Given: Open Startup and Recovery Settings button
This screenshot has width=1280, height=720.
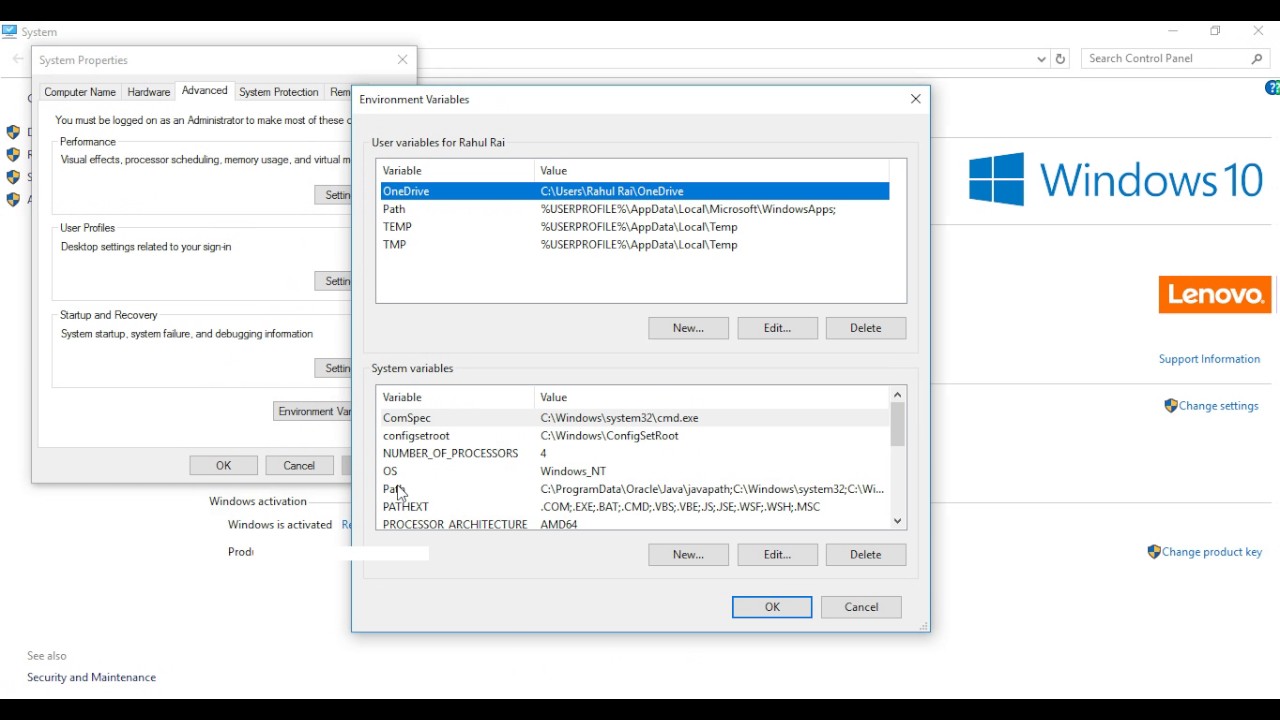Looking at the screenshot, I should (333, 368).
